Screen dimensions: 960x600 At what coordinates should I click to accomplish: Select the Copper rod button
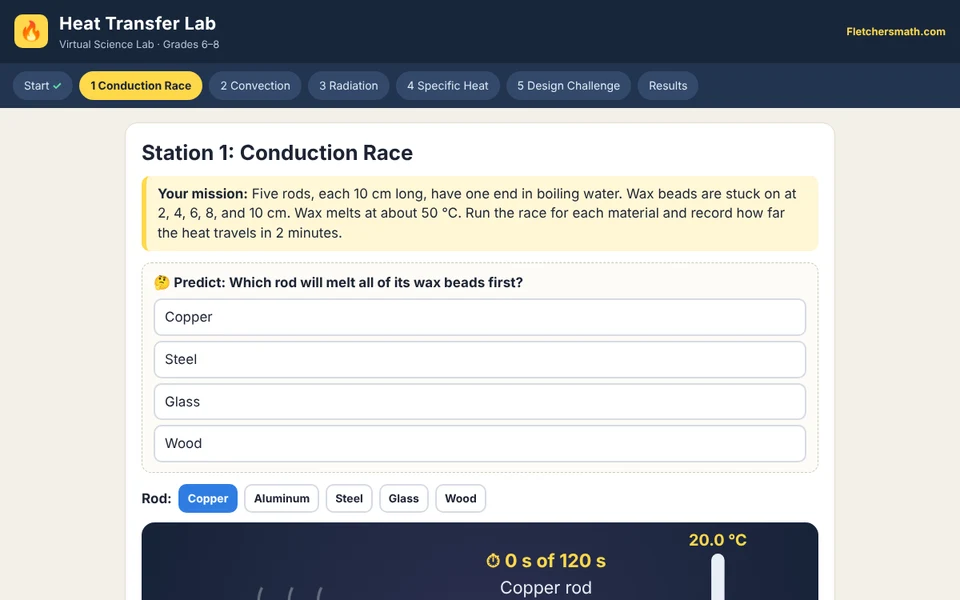(208, 498)
